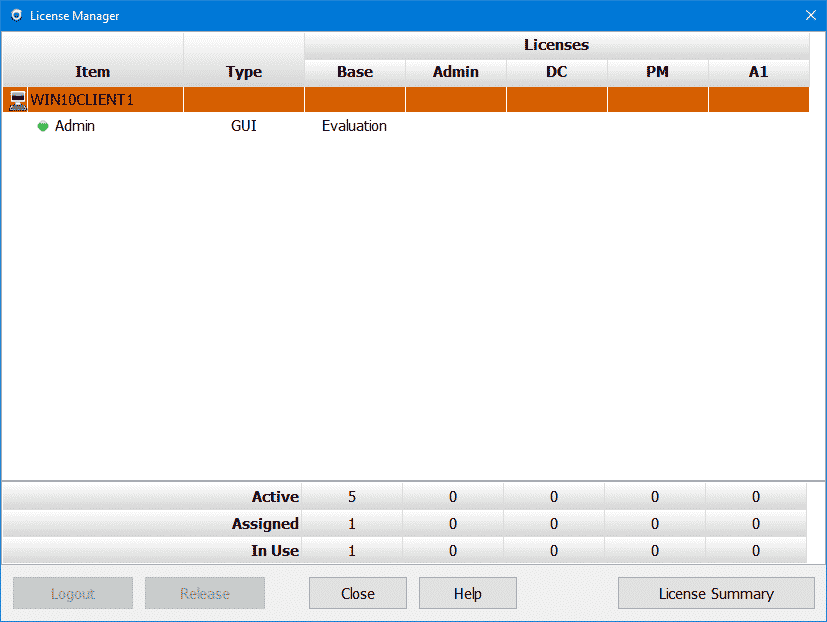Click the green status dot next to Admin

[43, 127]
